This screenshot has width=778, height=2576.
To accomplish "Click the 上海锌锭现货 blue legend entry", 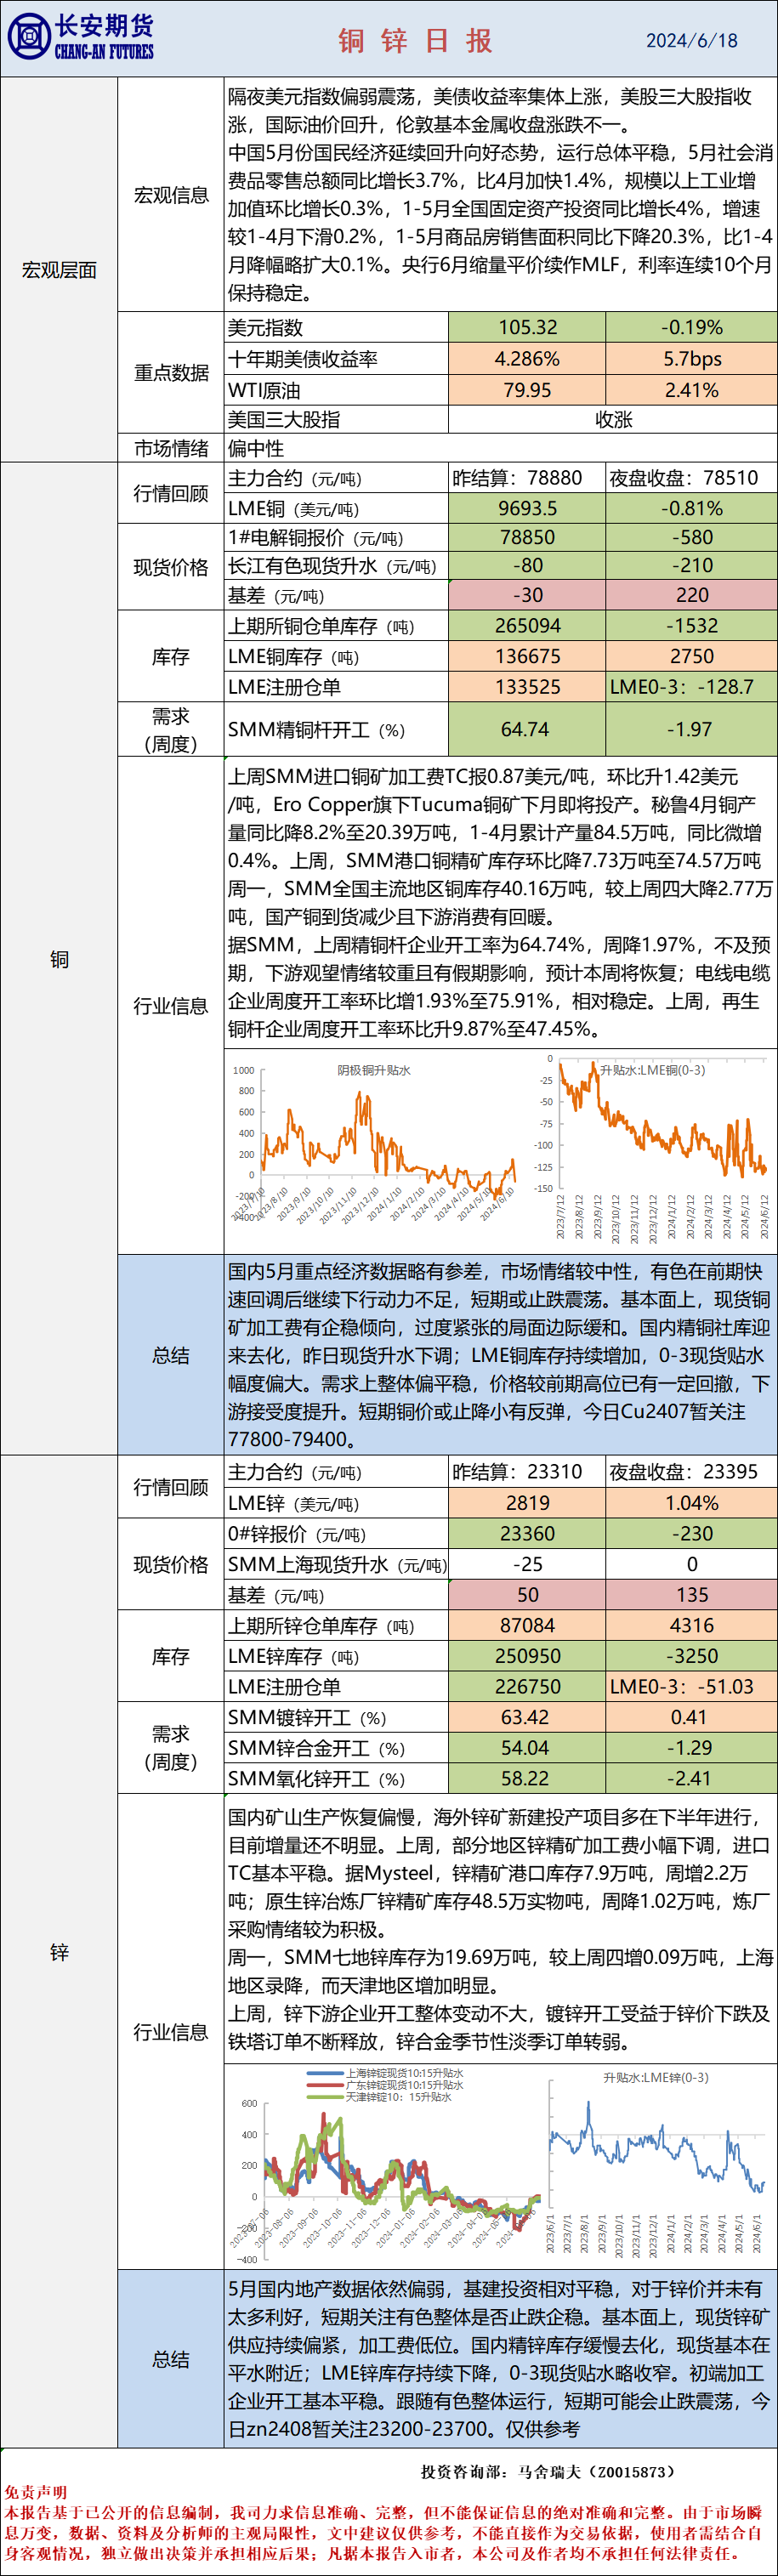I will (x=385, y=2074).
